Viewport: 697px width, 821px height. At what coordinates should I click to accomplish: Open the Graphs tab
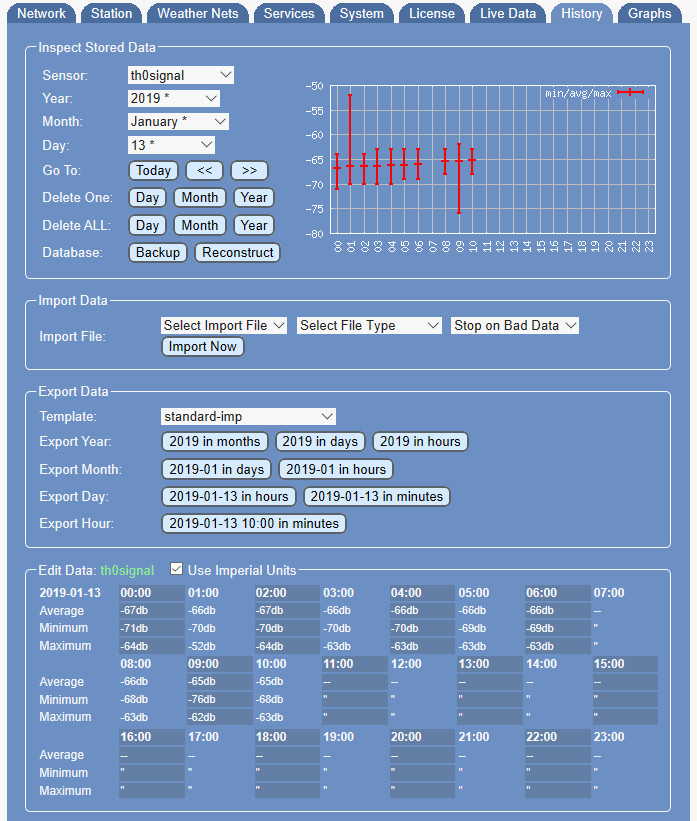[649, 14]
